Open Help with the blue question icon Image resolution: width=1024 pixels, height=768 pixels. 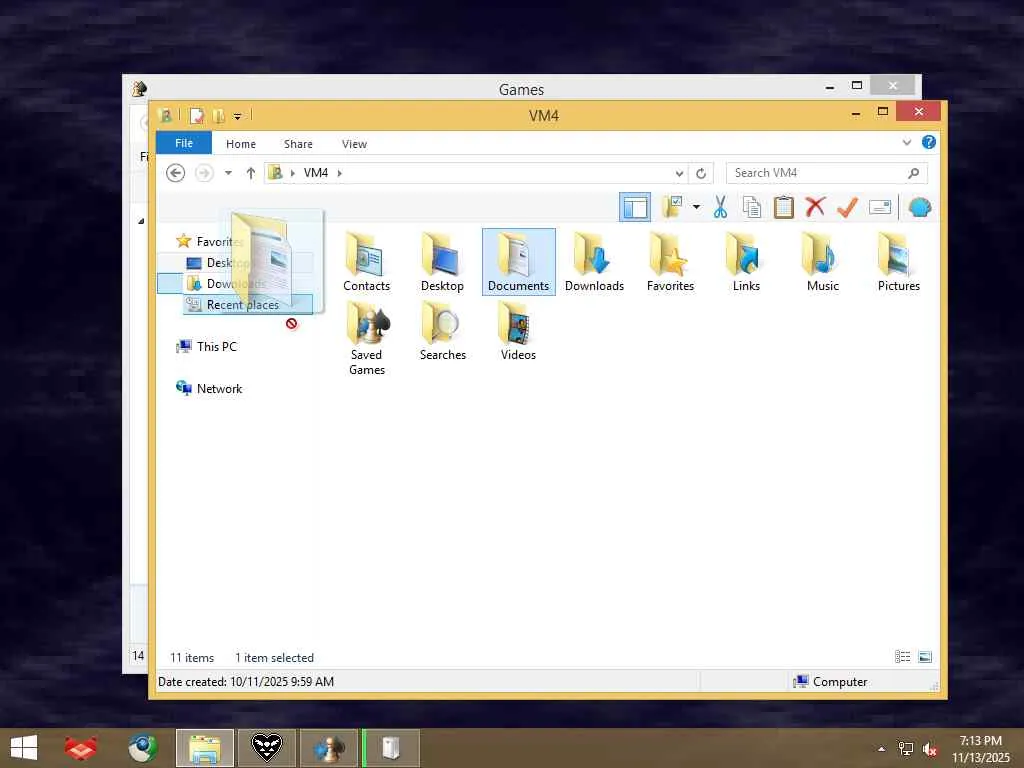coord(929,142)
